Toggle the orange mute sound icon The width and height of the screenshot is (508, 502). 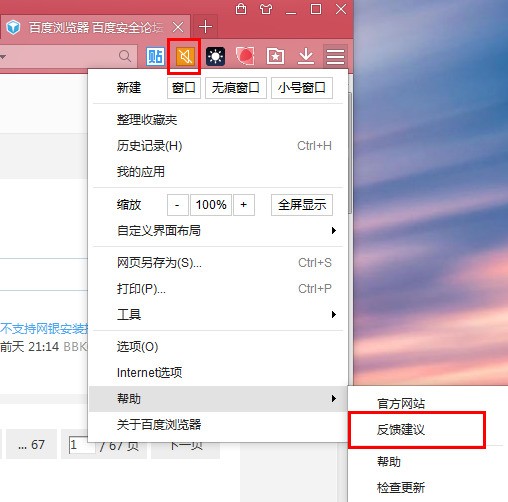click(184, 56)
